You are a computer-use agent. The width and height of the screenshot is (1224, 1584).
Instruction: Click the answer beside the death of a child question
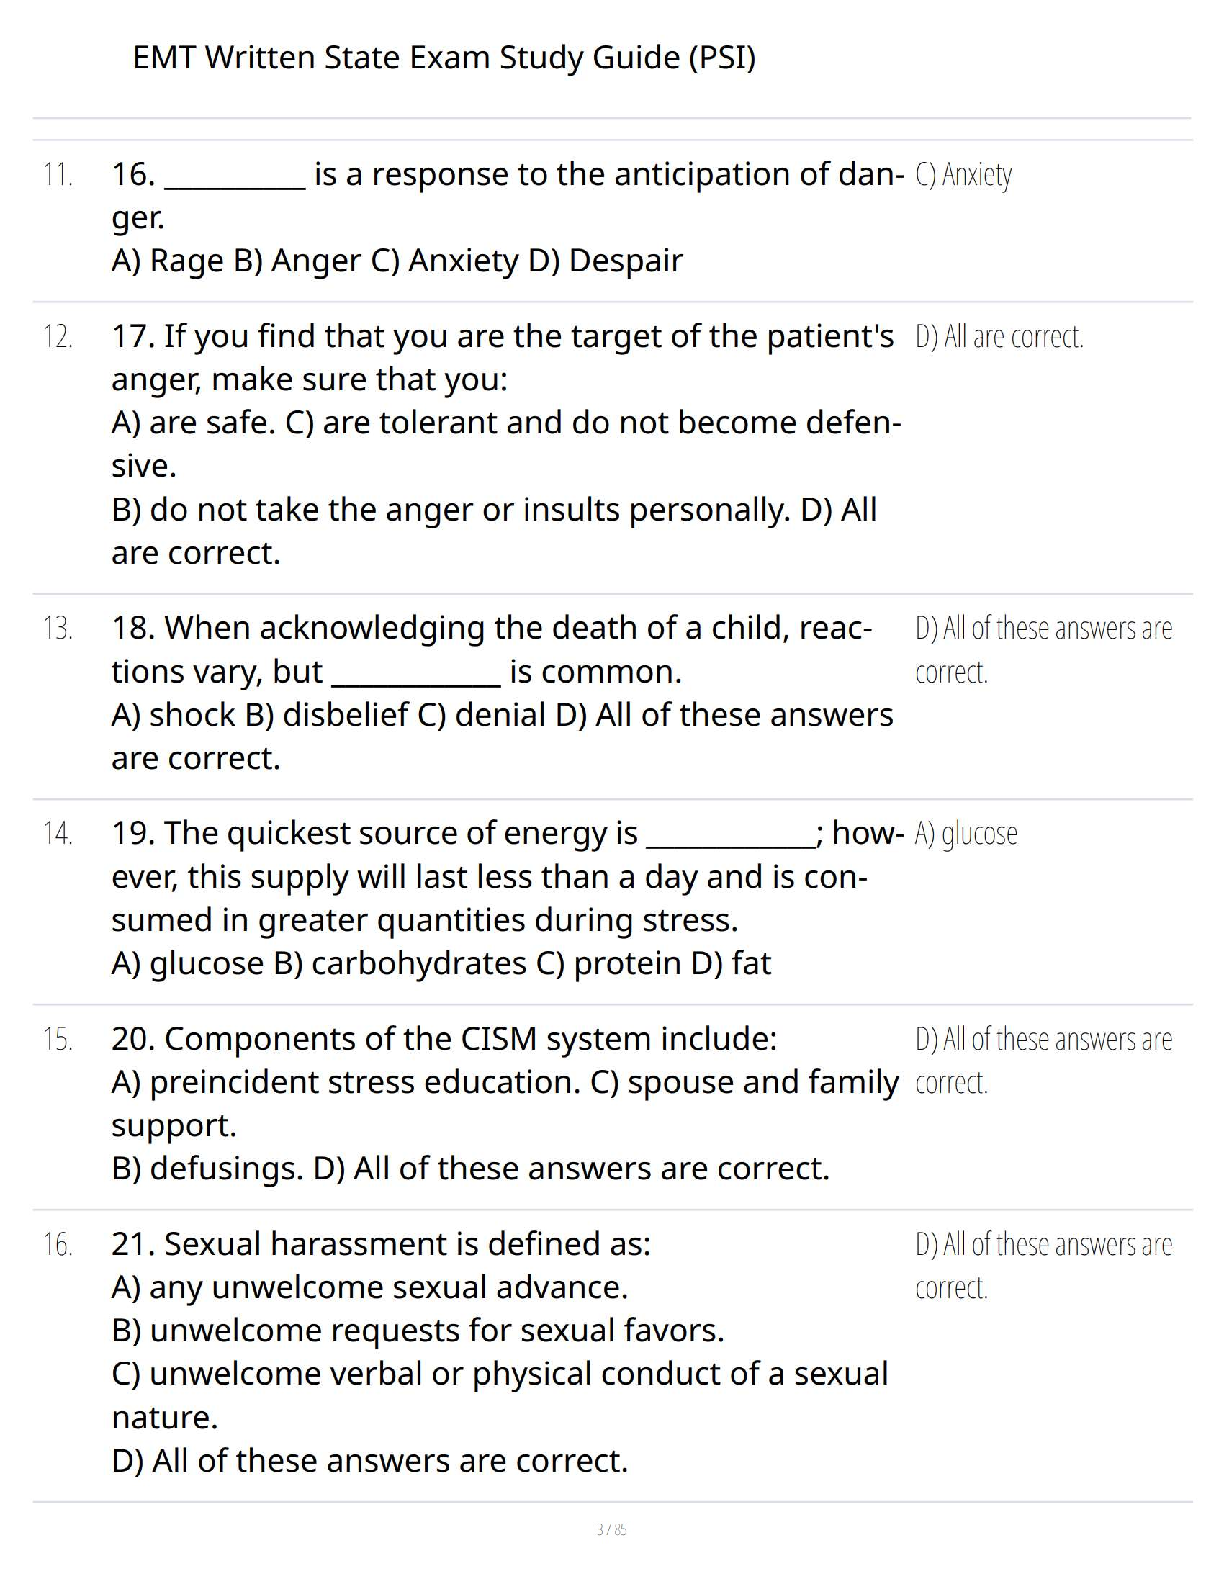point(1042,650)
